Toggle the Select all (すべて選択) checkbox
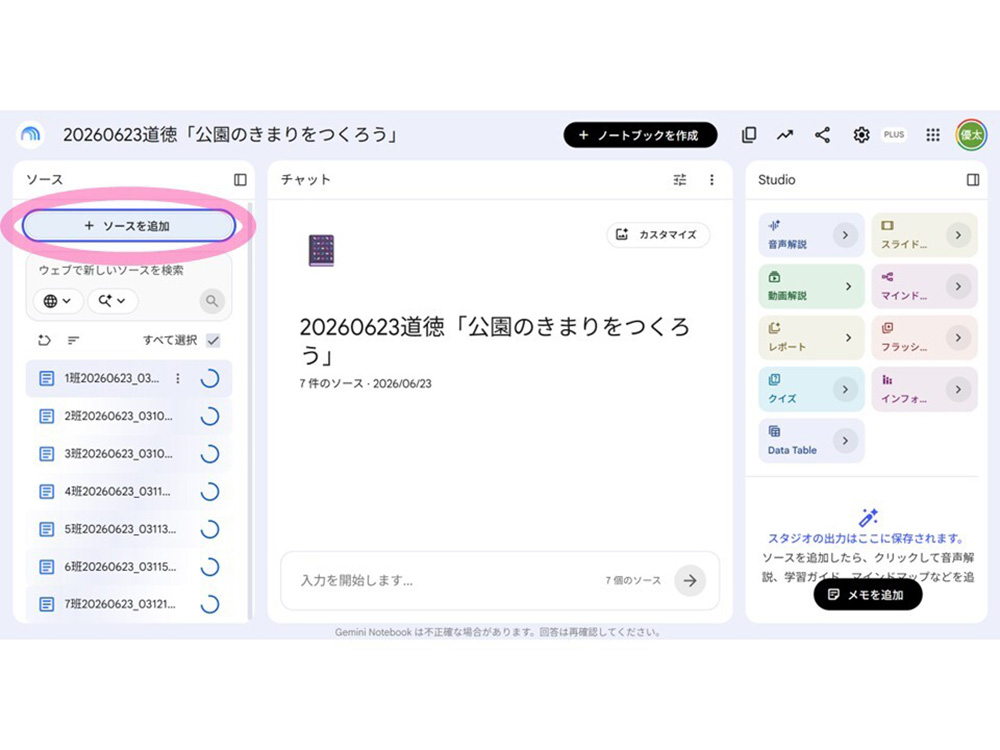The image size is (1000, 750). pos(214,340)
